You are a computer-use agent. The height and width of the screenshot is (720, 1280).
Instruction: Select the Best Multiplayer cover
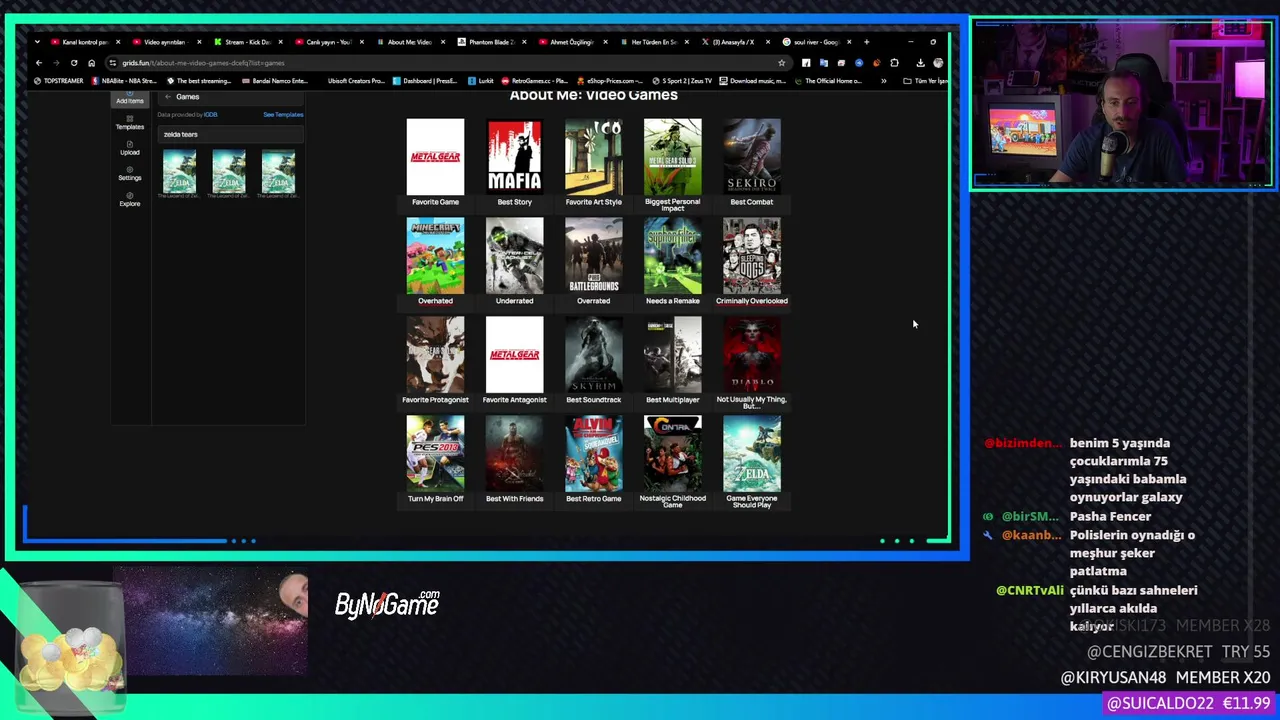click(672, 355)
